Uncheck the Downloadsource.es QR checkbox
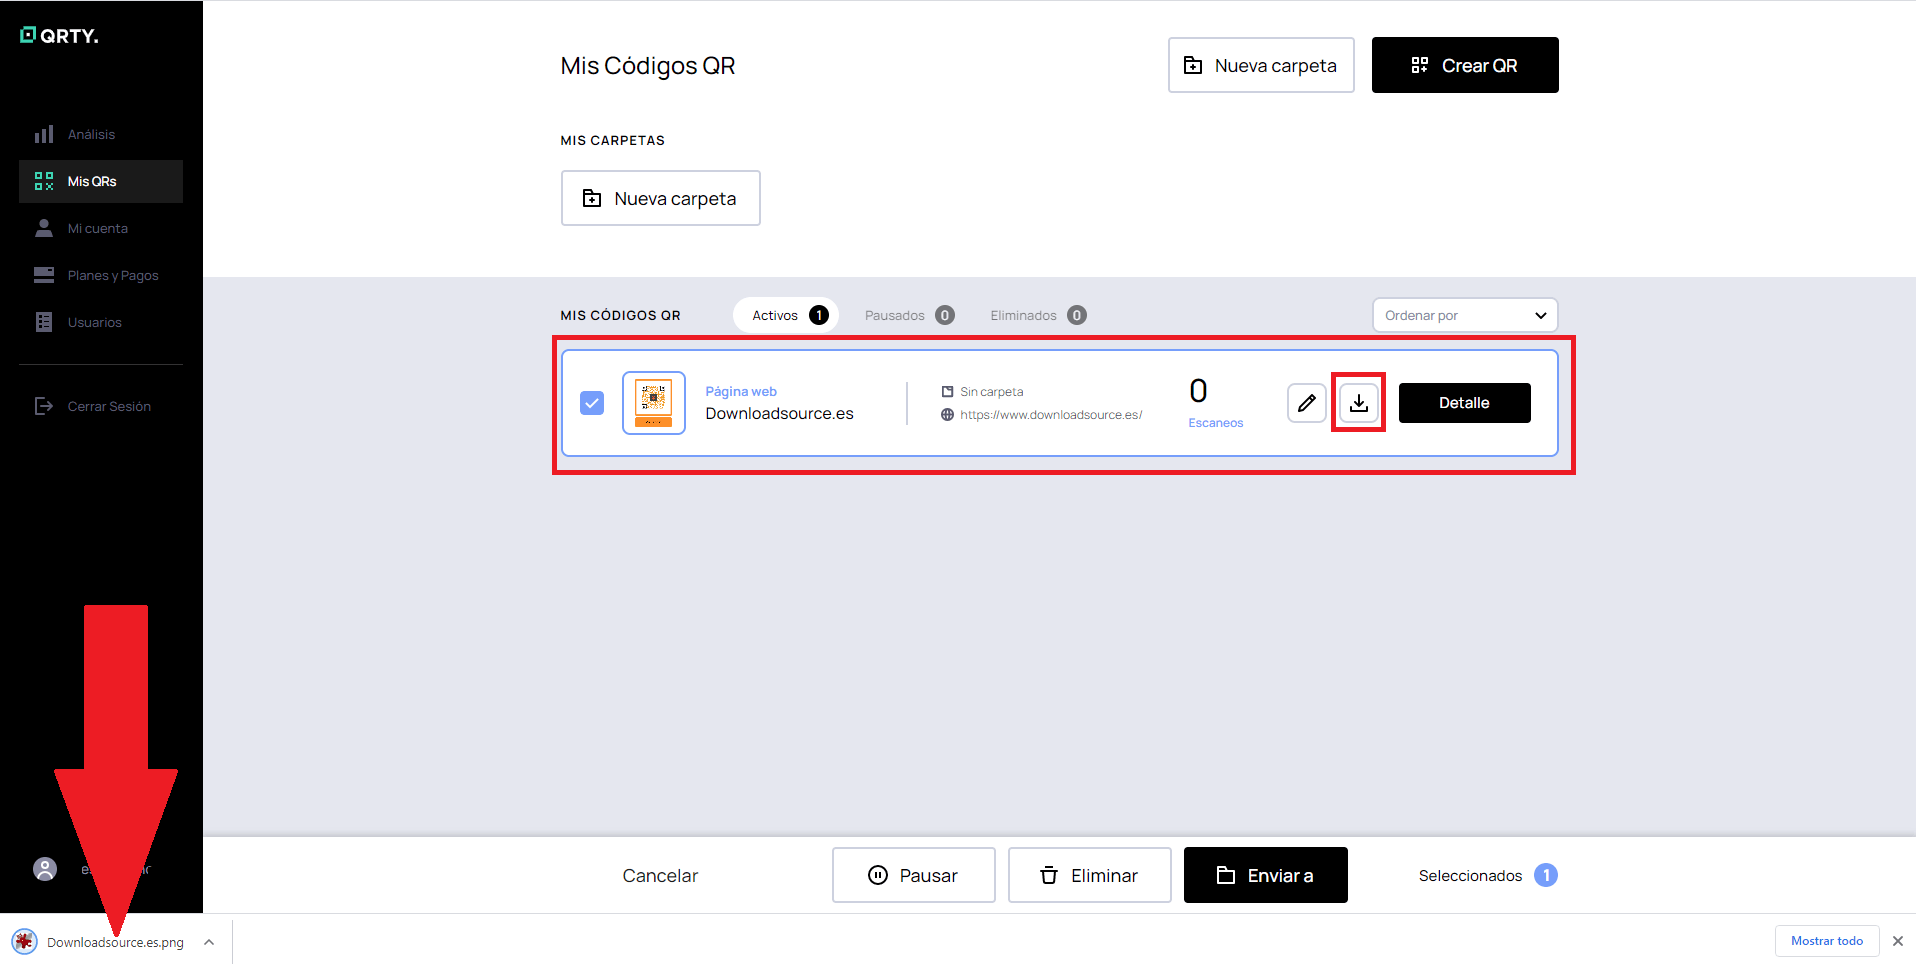This screenshot has height=968, width=1916. (x=592, y=403)
